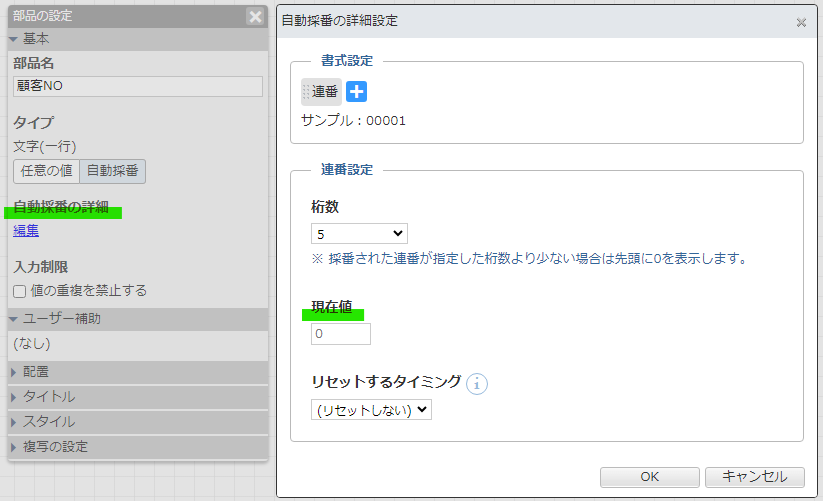Viewport: 823px width, 501px height.
Task: Expand the タイトル section
Action: 48,397
